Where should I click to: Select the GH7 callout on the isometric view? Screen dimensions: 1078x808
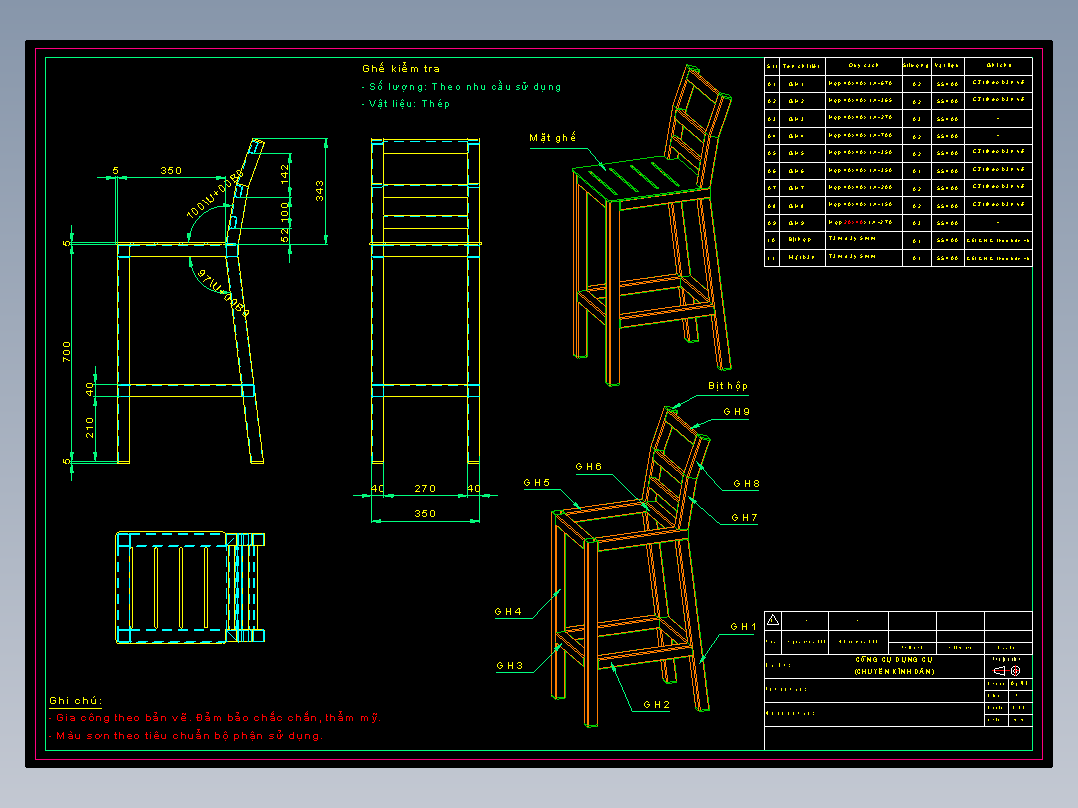pyautogui.click(x=744, y=518)
